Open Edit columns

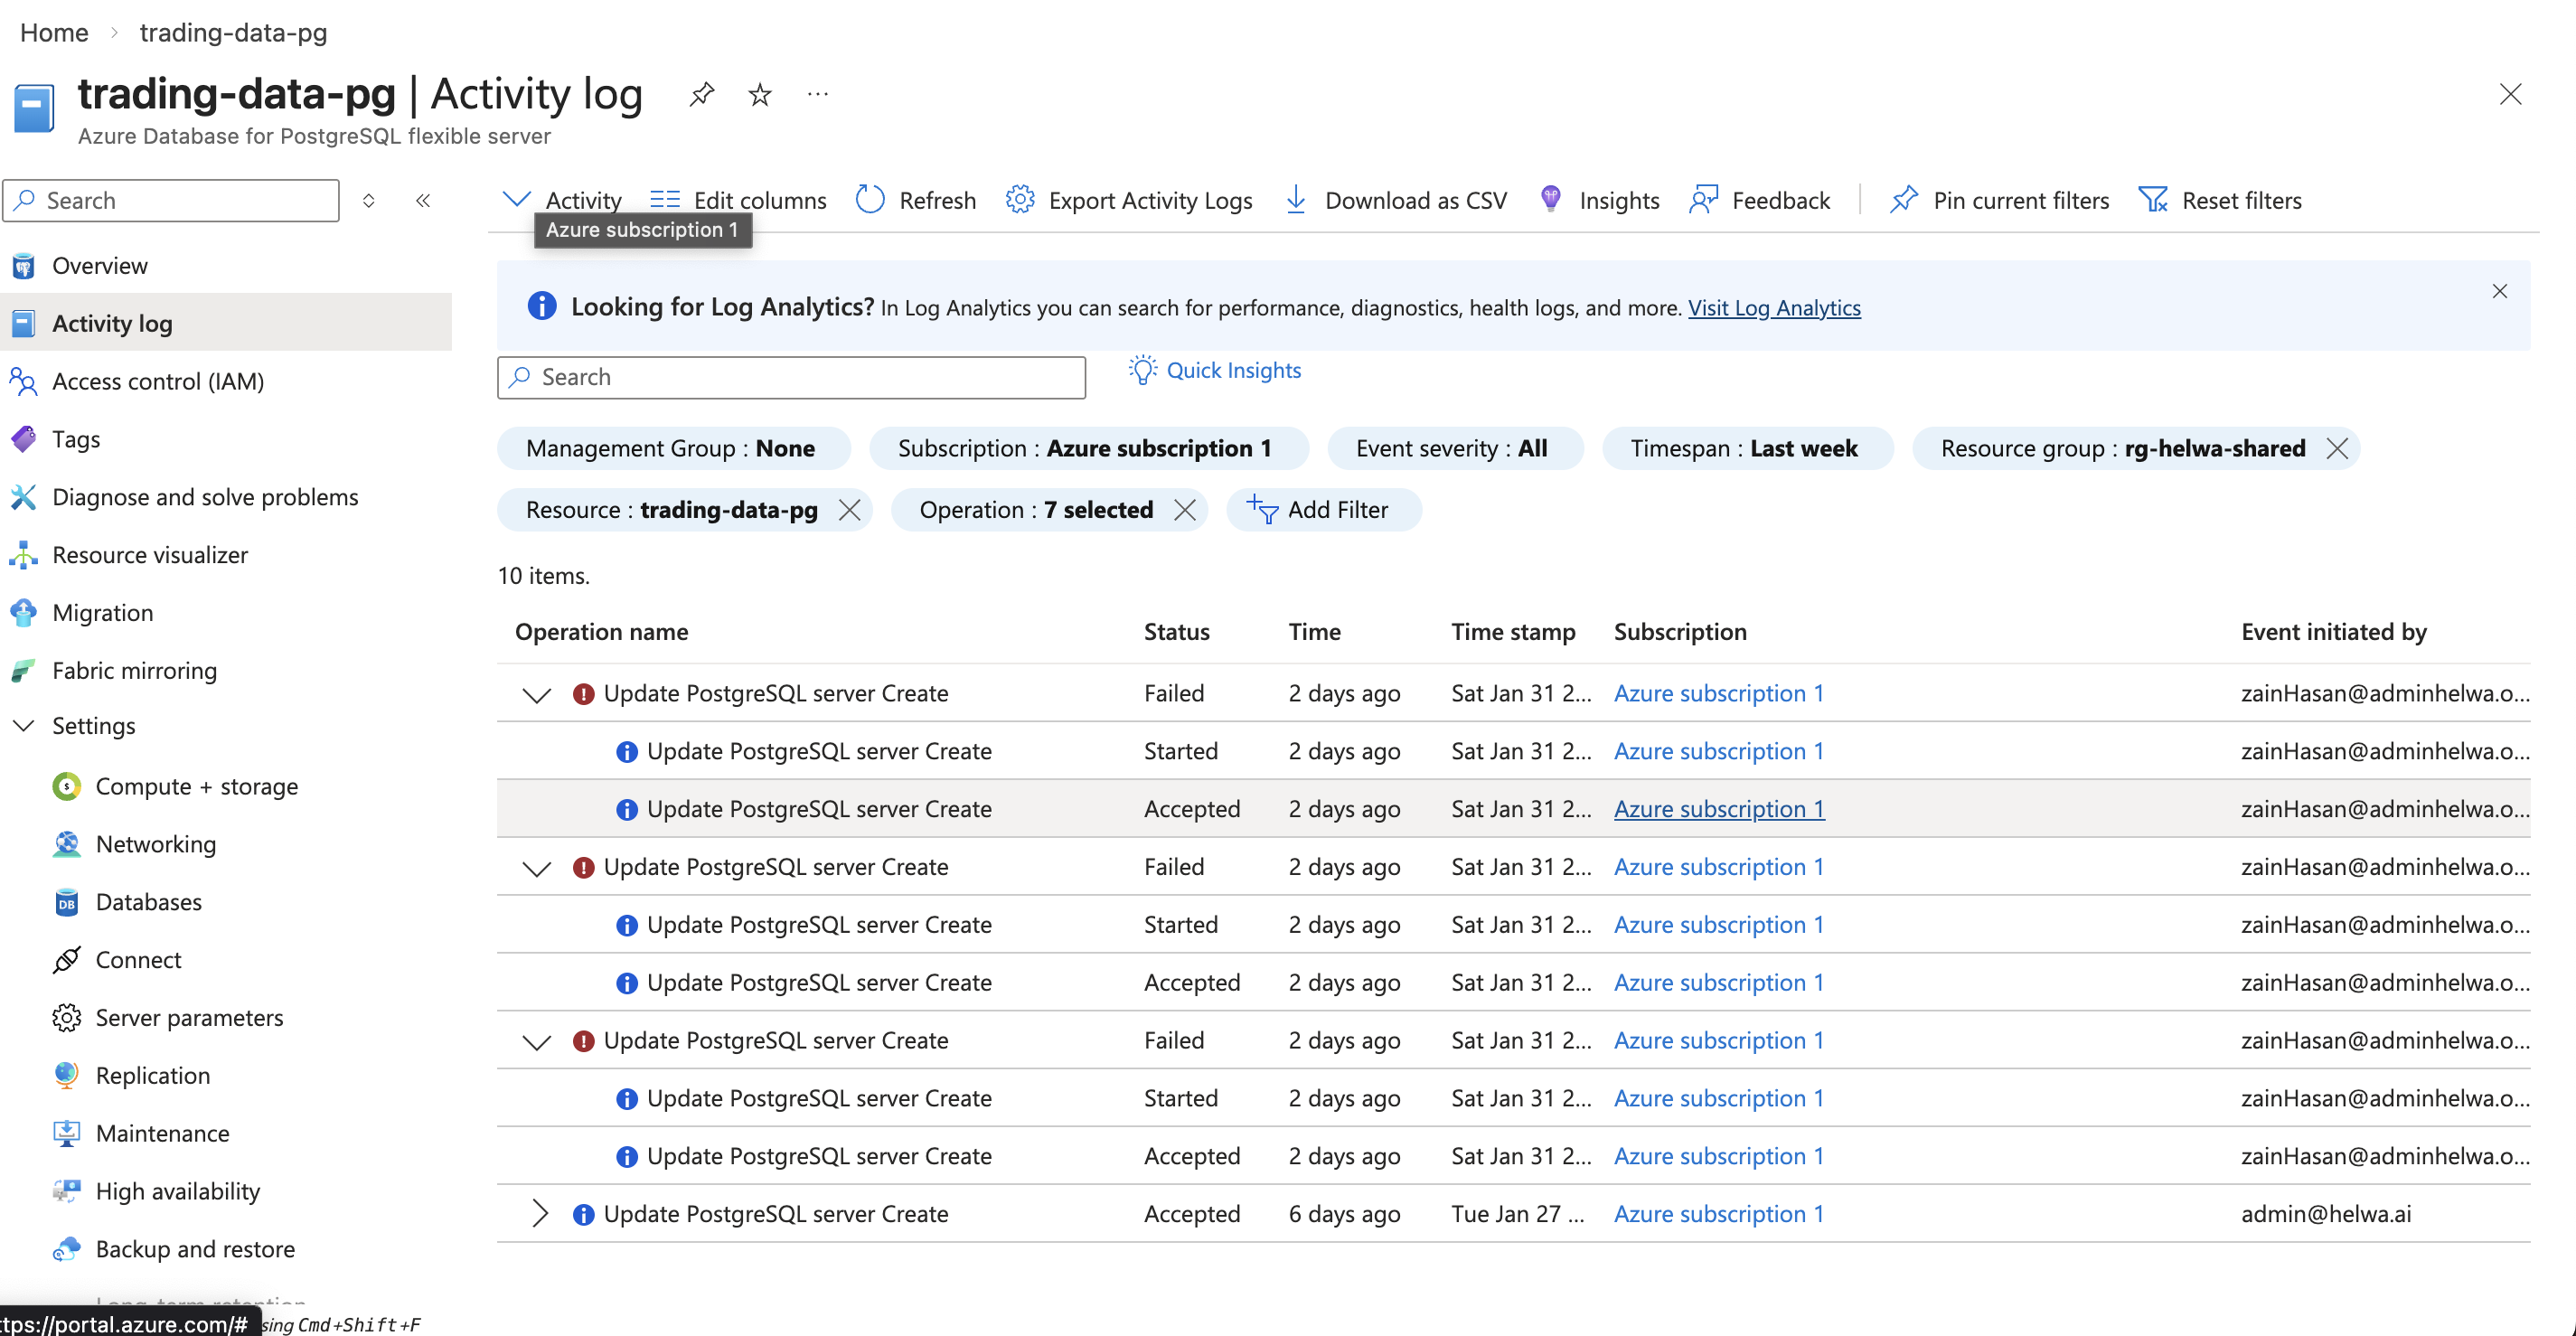click(738, 200)
